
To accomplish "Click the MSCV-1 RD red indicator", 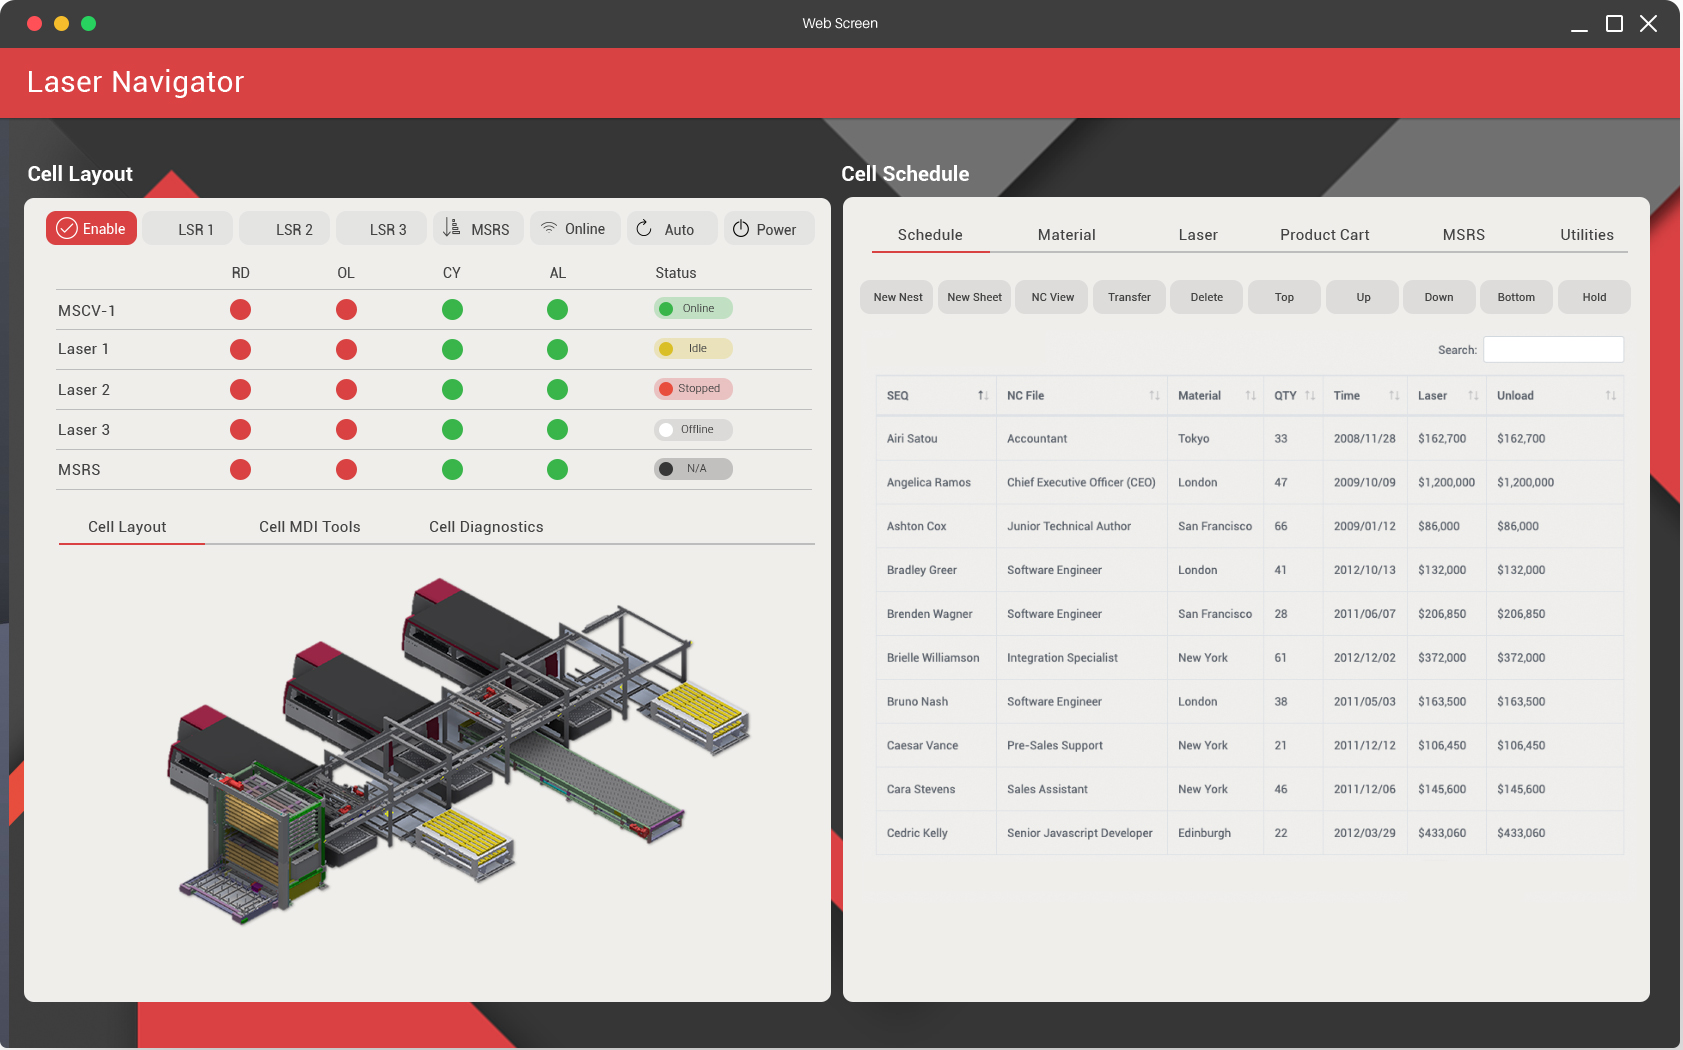I will click(x=240, y=310).
